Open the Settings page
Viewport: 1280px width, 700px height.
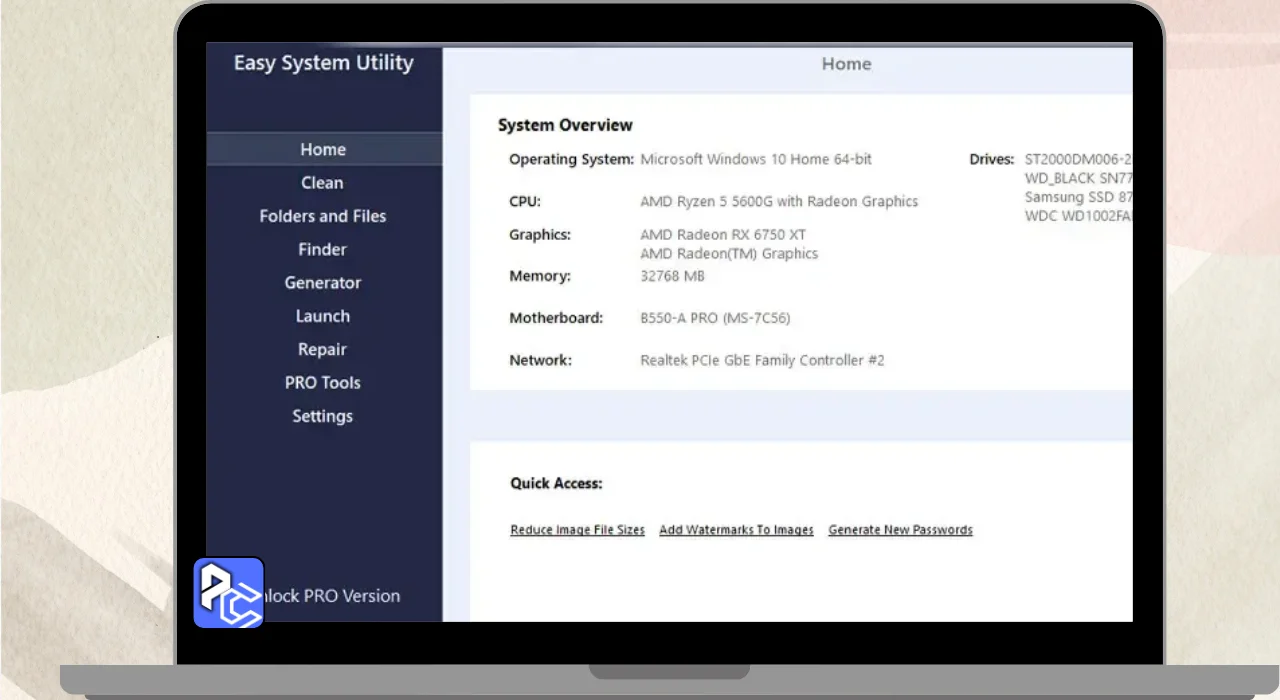point(322,416)
